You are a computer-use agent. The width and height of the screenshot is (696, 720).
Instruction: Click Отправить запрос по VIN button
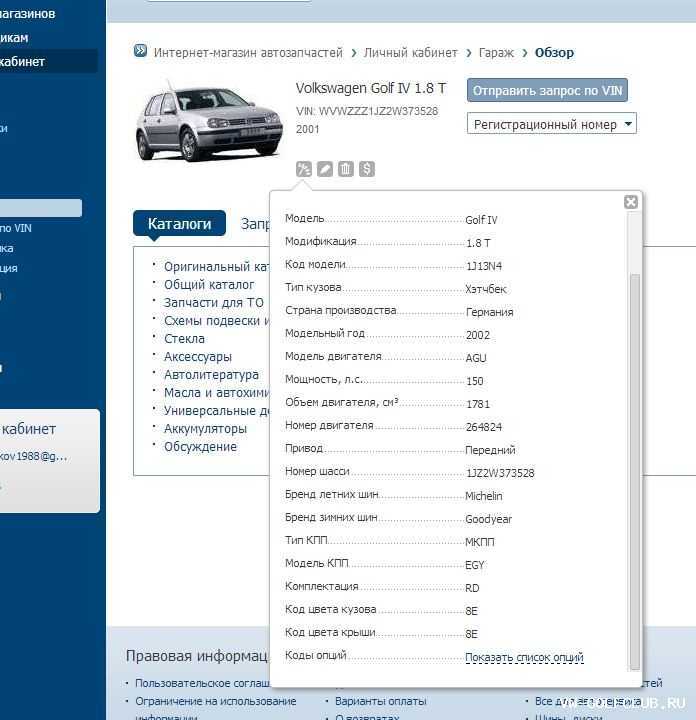[x=547, y=90]
